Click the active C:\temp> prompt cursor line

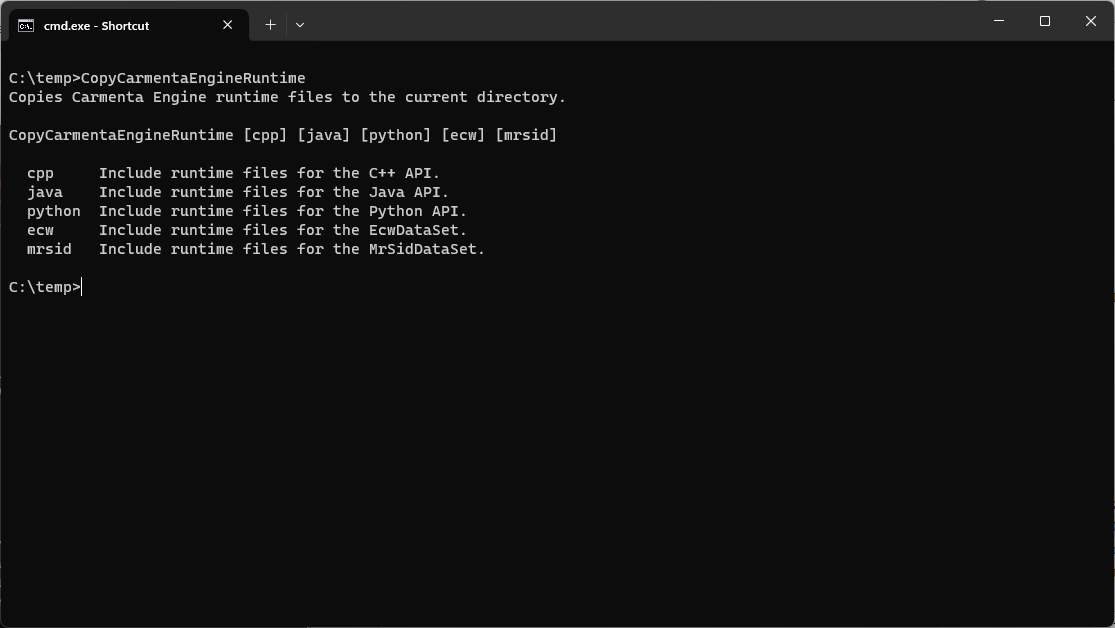(x=46, y=287)
